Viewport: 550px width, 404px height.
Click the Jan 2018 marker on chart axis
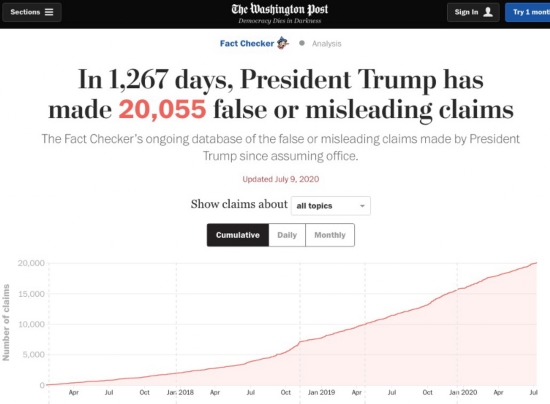coord(180,392)
